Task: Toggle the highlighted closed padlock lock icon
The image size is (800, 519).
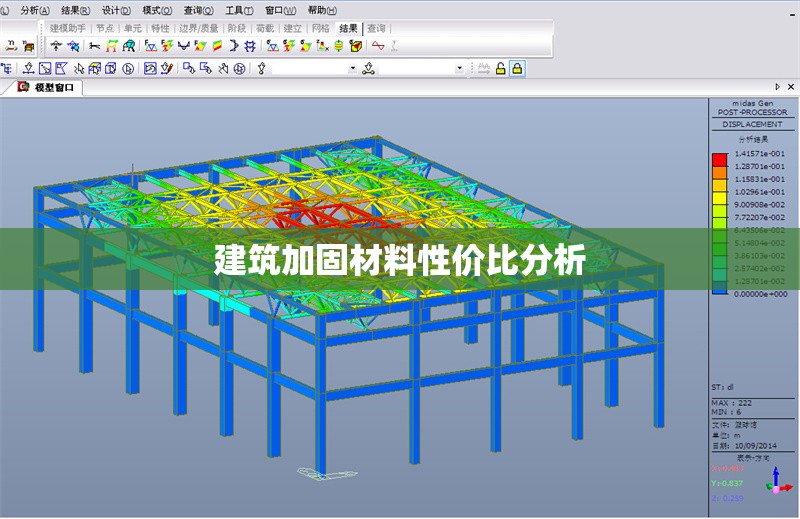Action: (x=517, y=69)
